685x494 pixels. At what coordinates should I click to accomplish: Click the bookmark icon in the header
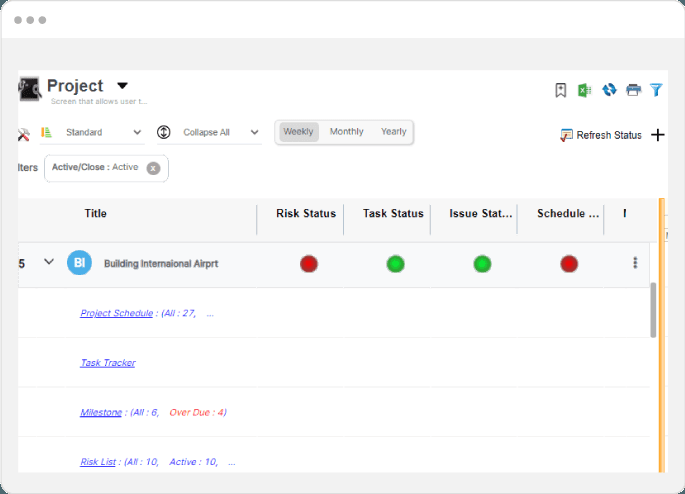[x=560, y=90]
